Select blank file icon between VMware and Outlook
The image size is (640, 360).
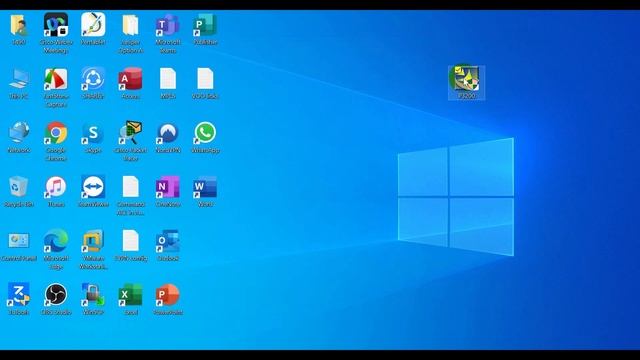click(130, 241)
